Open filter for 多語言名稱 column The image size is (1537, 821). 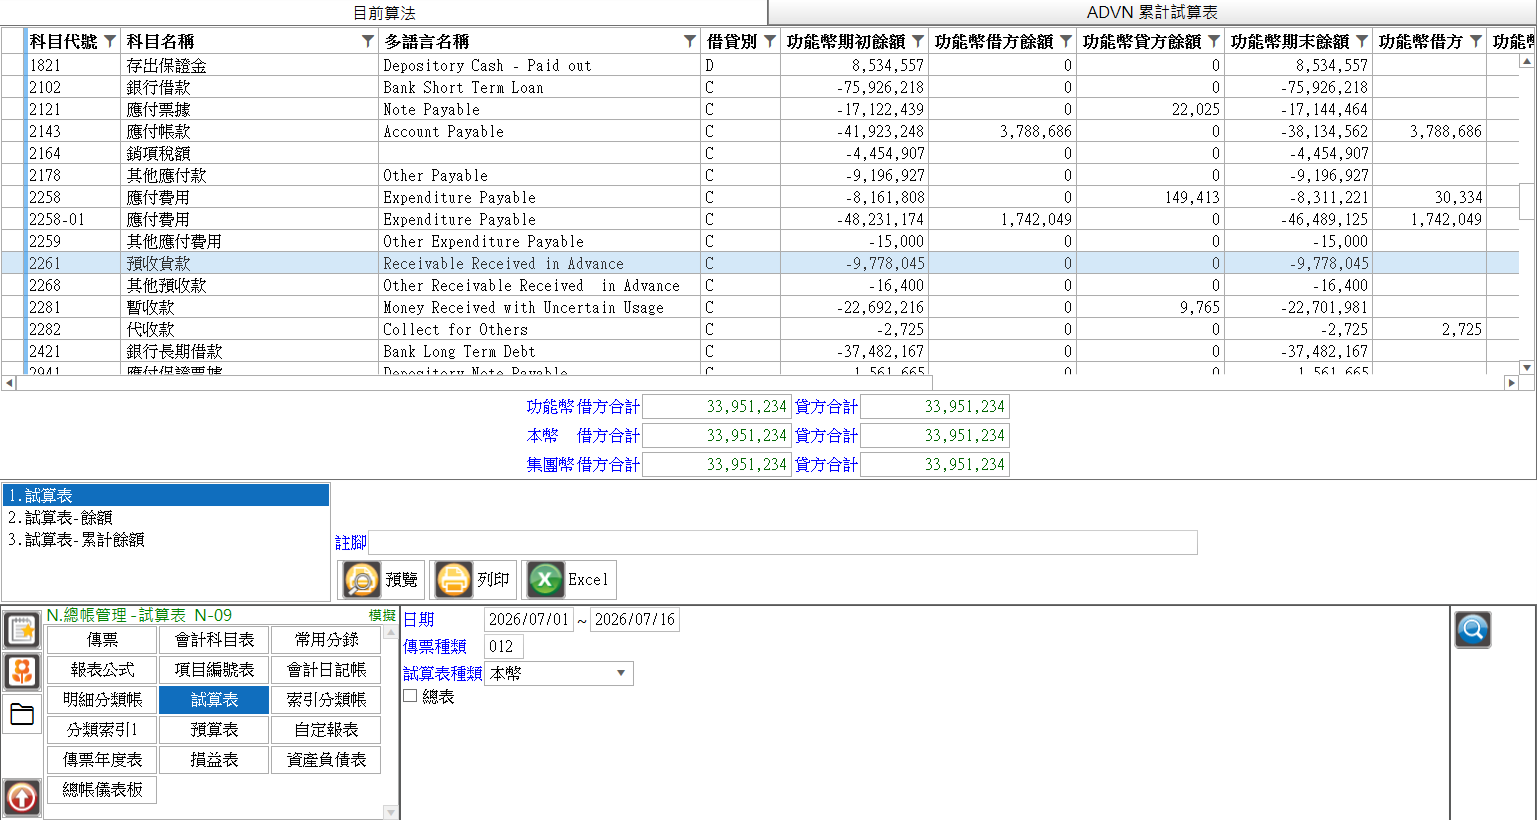pos(690,41)
